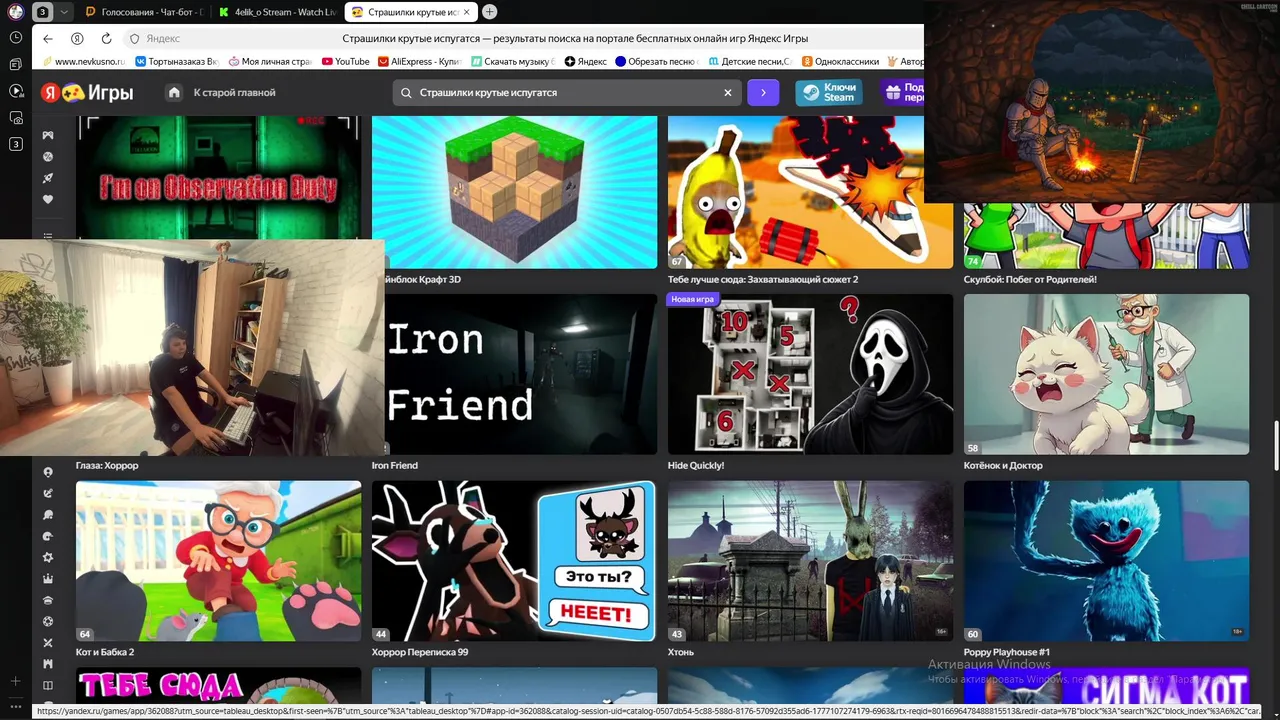Switch to the 4elik_o Stream tab
Image resolution: width=1280 pixels, height=720 pixels.
pyautogui.click(x=276, y=12)
